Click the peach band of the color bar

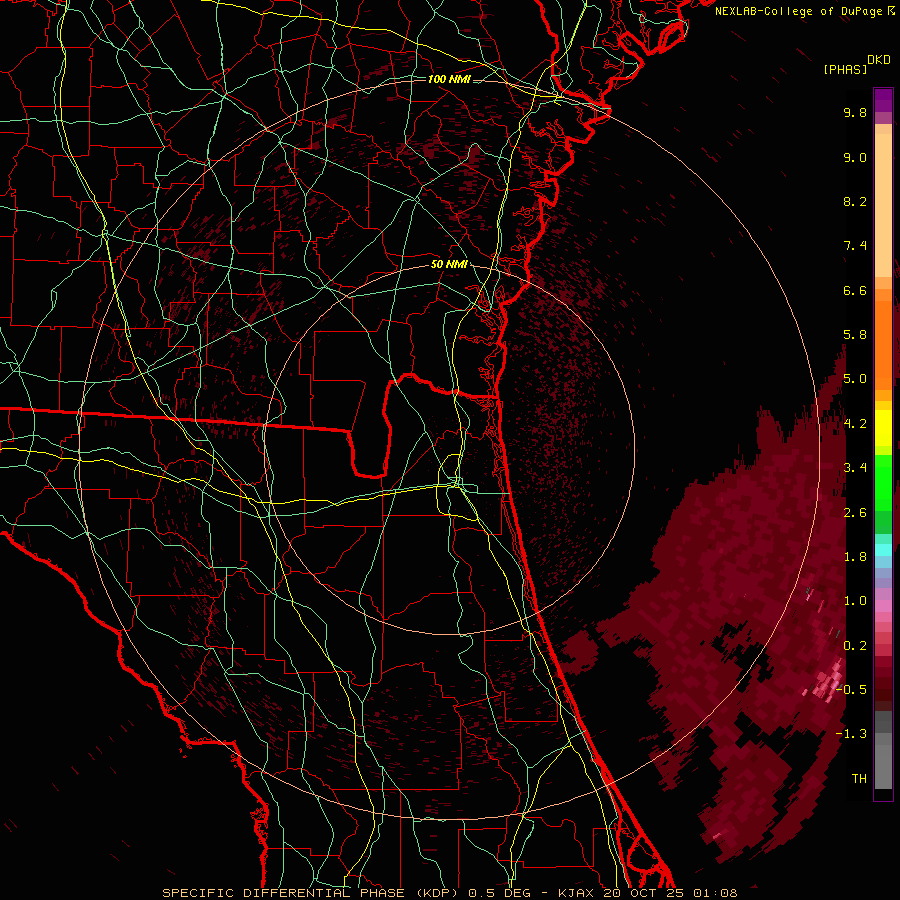tap(883, 205)
